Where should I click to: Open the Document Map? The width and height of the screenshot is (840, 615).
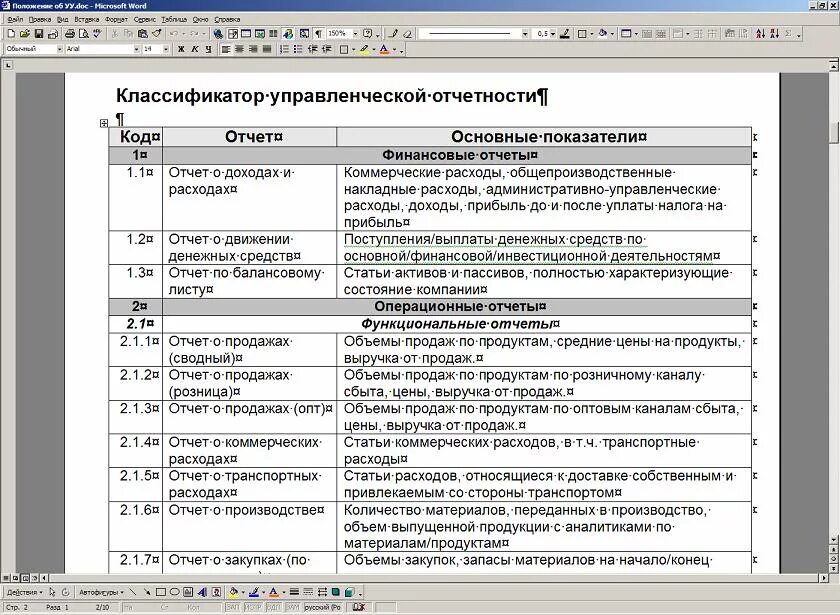[x=304, y=34]
